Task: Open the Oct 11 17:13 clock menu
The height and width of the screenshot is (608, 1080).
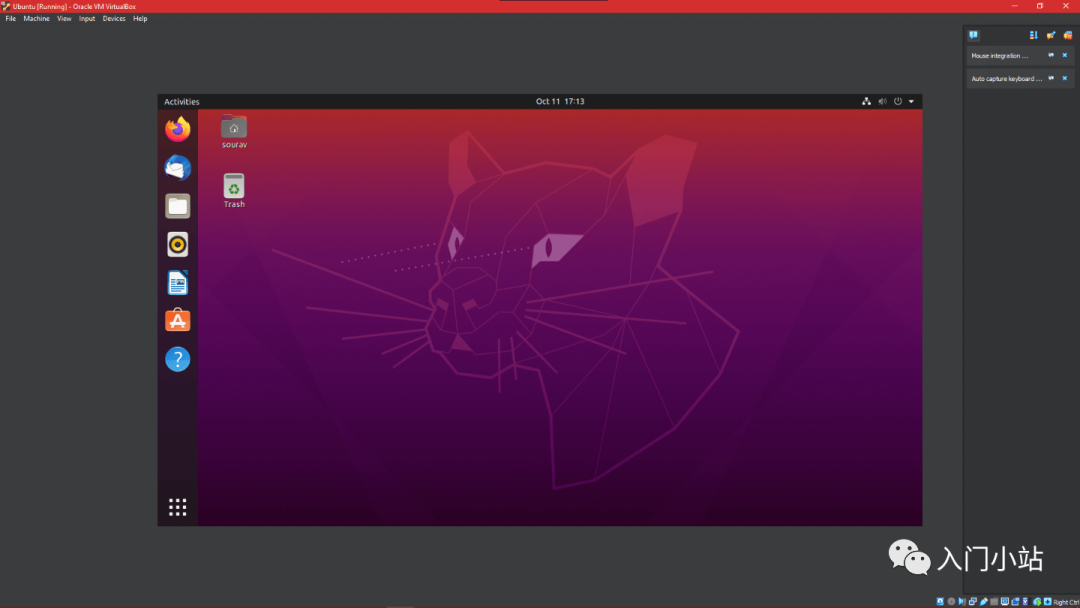Action: tap(560, 101)
